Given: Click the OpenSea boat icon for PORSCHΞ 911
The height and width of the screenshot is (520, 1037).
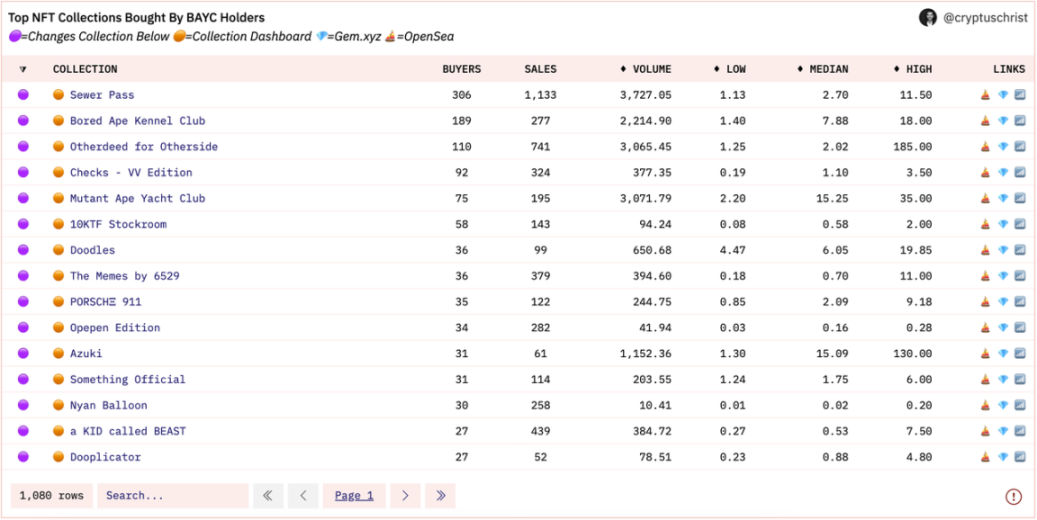Looking at the screenshot, I should [x=985, y=302].
